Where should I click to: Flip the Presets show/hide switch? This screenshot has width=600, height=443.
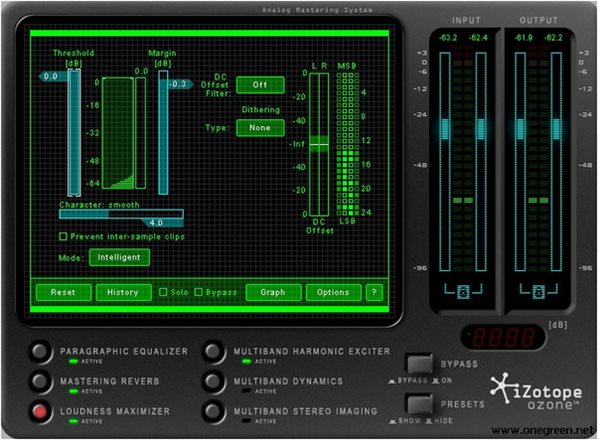[x=419, y=404]
